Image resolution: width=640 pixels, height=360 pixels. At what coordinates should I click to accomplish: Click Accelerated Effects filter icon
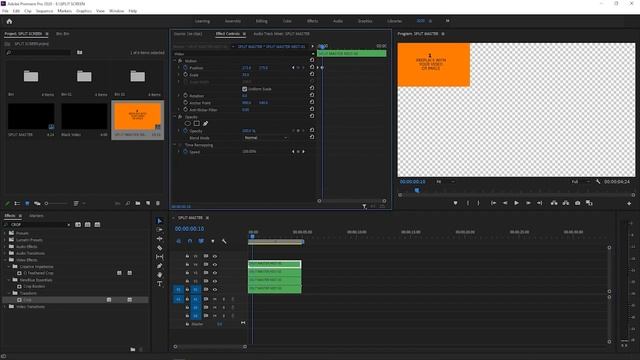[x=78, y=224]
